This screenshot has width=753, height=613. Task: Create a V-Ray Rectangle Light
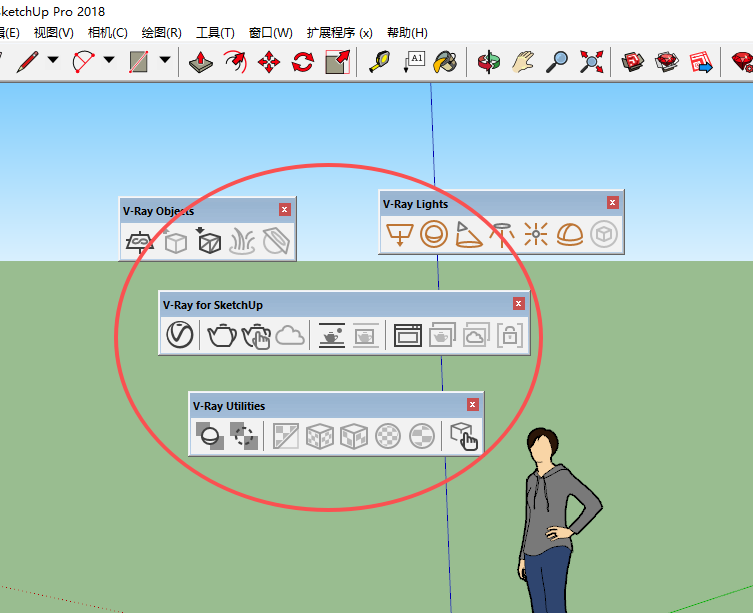coord(400,234)
